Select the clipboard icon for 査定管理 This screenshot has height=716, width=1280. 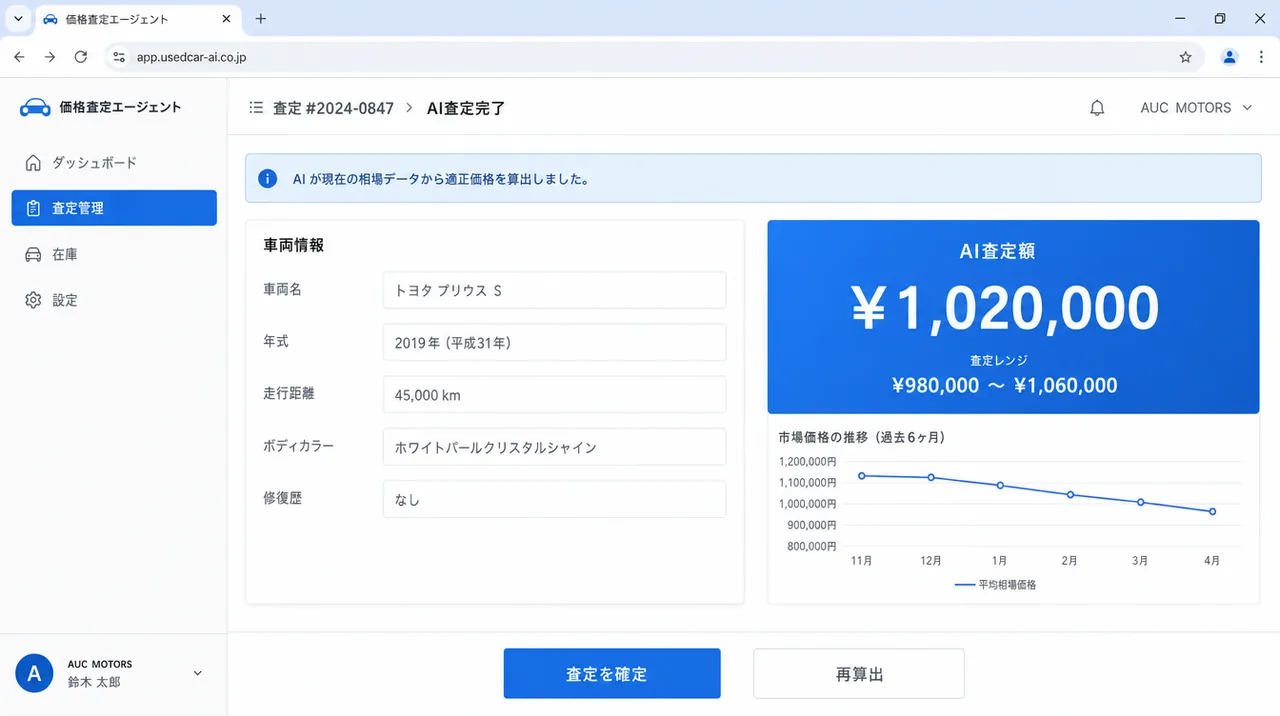[33, 208]
